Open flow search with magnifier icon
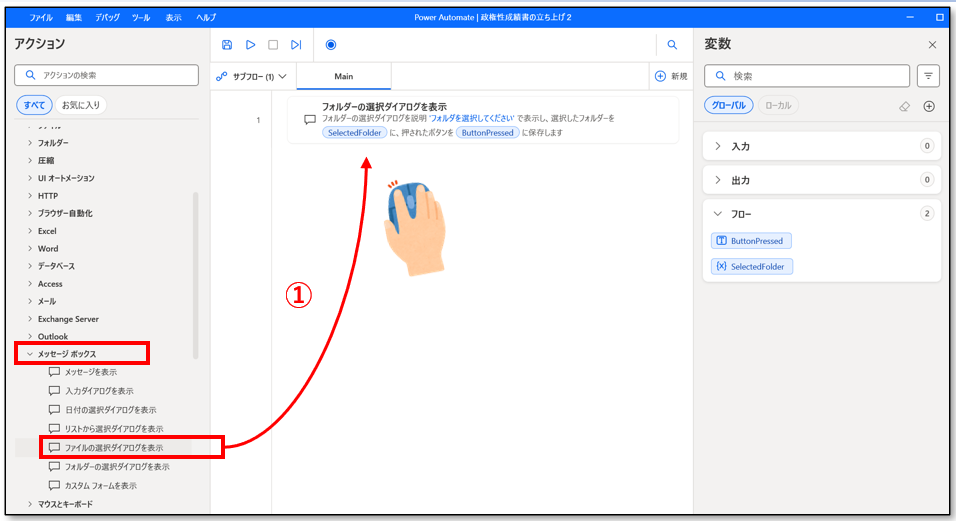The image size is (956, 521). click(x=672, y=45)
